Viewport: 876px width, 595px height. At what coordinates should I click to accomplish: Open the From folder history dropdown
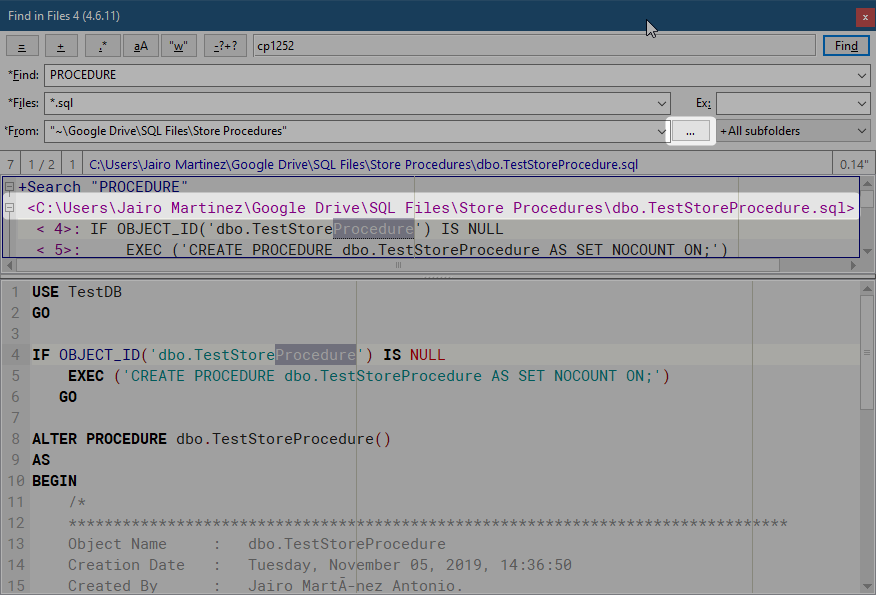[x=662, y=131]
